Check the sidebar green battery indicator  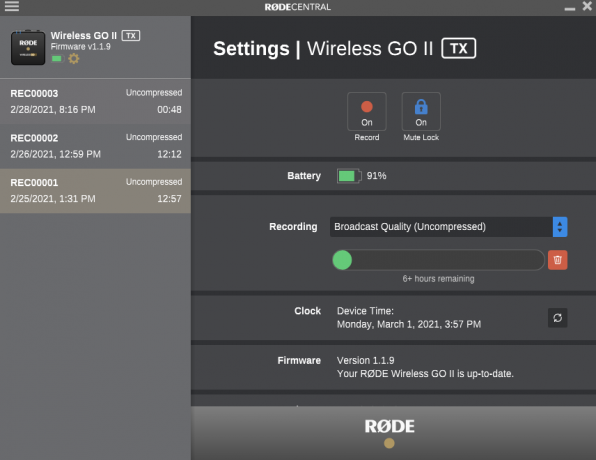point(57,59)
